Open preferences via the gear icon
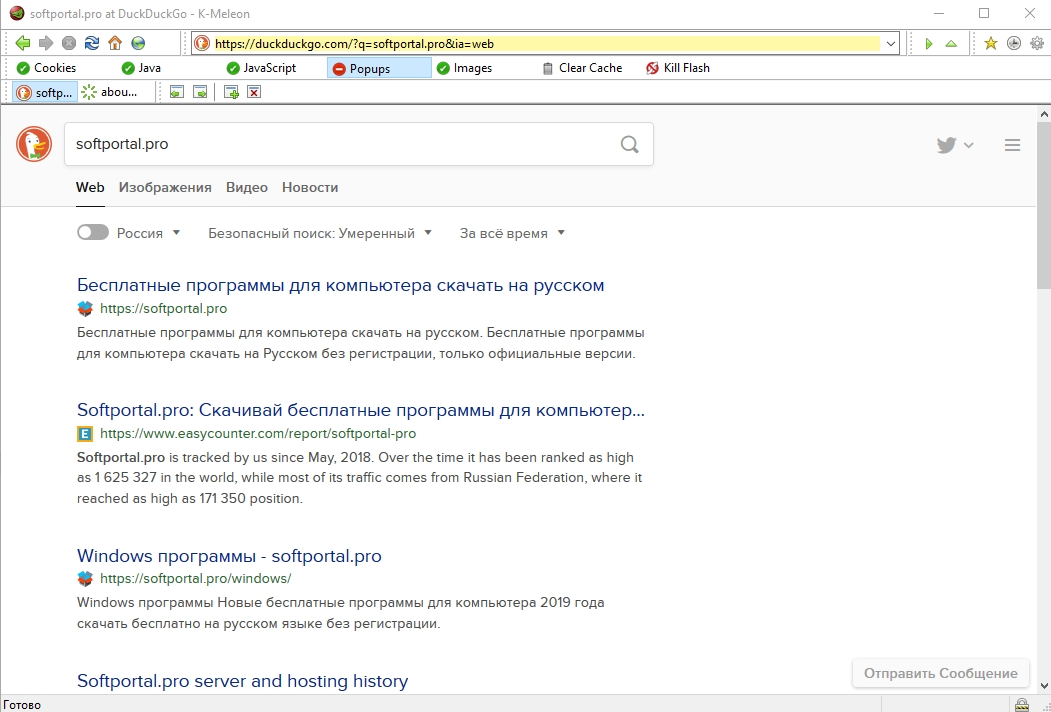Image resolution: width=1051 pixels, height=712 pixels. 1036,43
